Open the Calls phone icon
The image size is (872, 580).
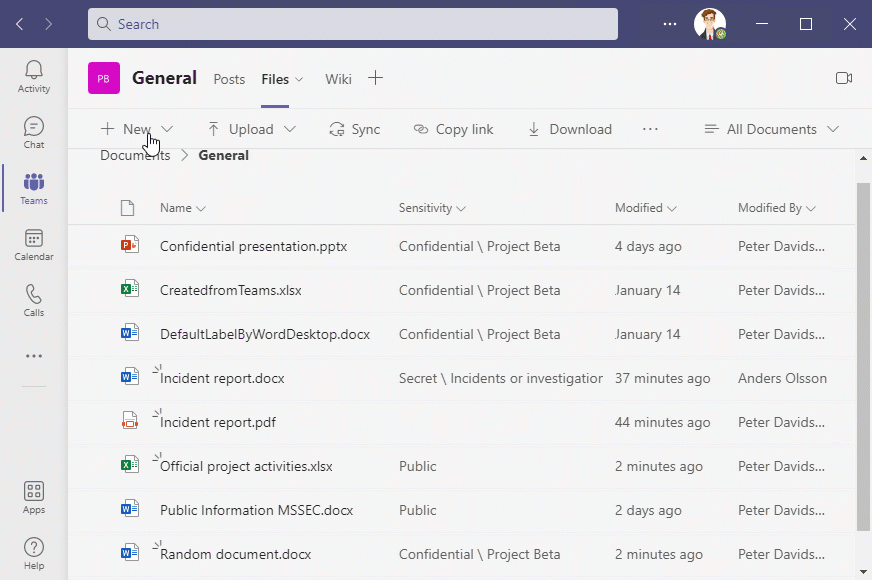click(34, 300)
